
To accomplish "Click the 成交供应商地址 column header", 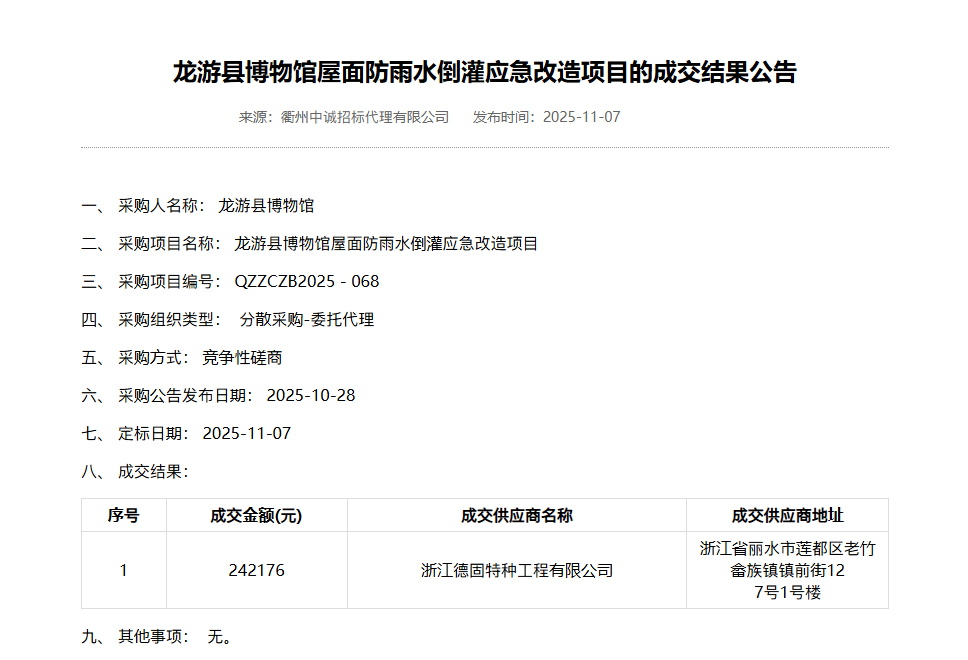I will coord(787,516).
